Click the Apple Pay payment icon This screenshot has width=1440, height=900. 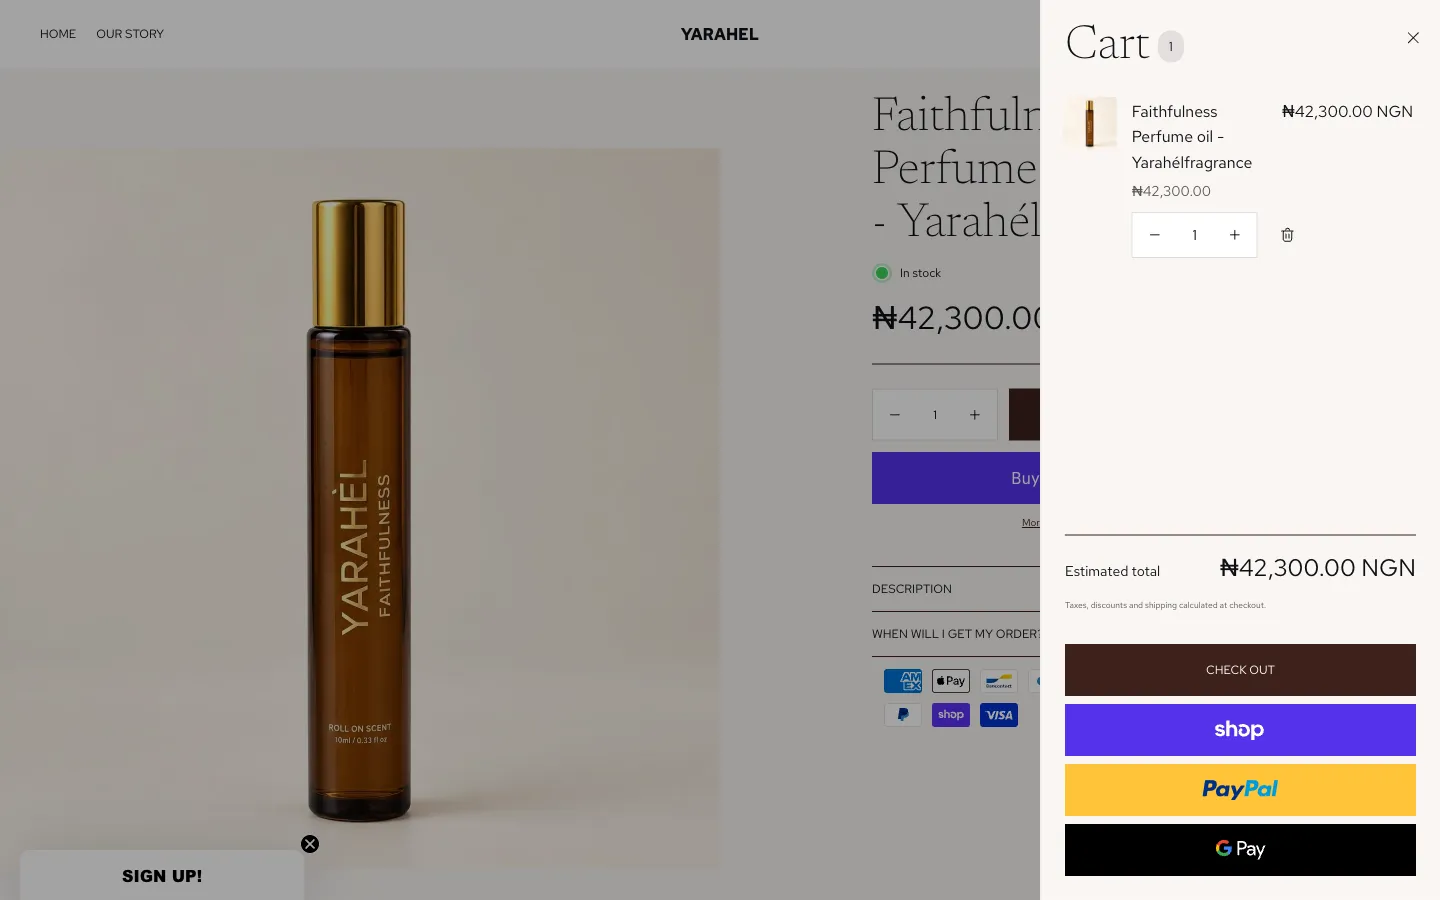click(x=951, y=681)
